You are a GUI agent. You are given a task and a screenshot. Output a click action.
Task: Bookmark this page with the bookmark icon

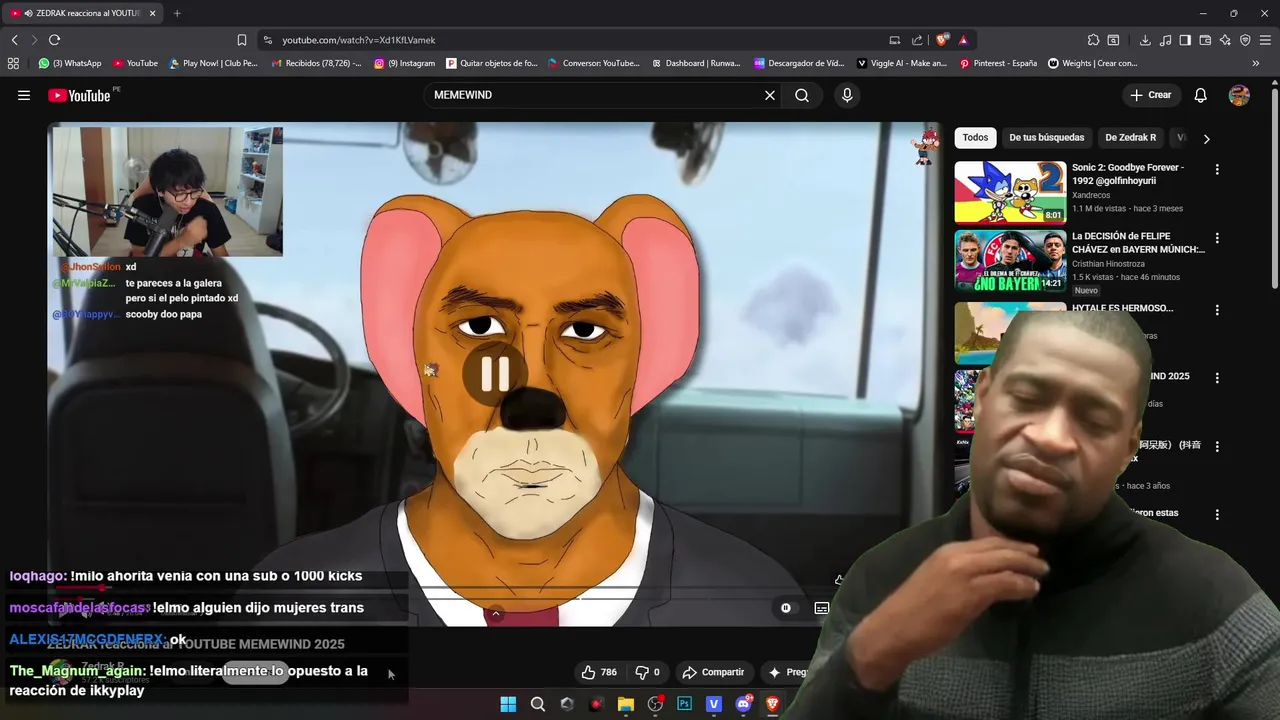tap(242, 40)
